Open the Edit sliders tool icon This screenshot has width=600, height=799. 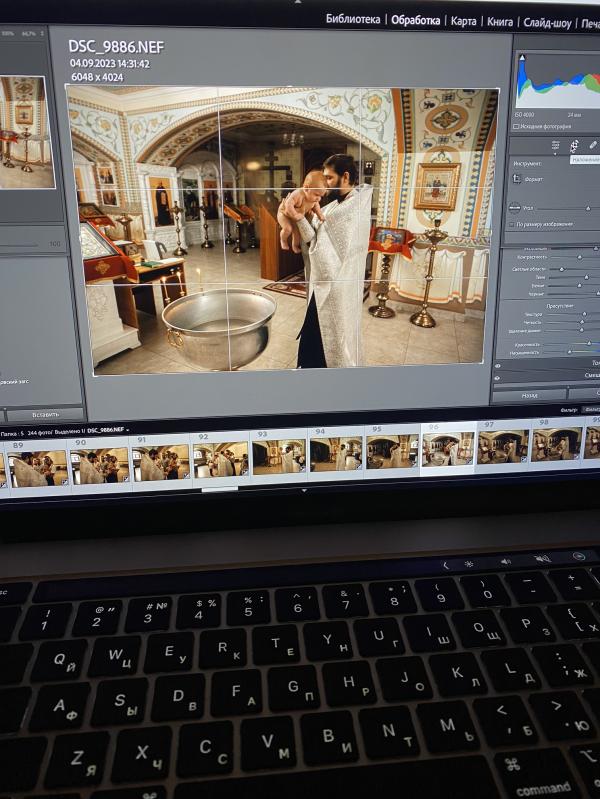[556, 146]
